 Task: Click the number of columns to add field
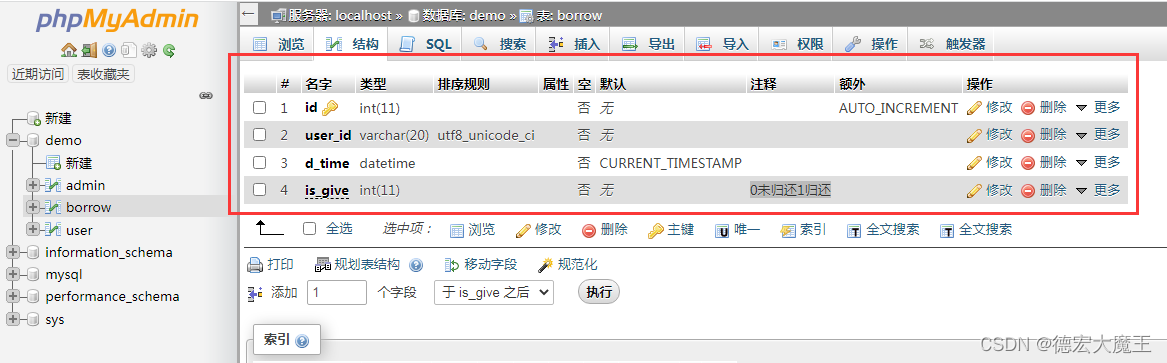(x=337, y=292)
